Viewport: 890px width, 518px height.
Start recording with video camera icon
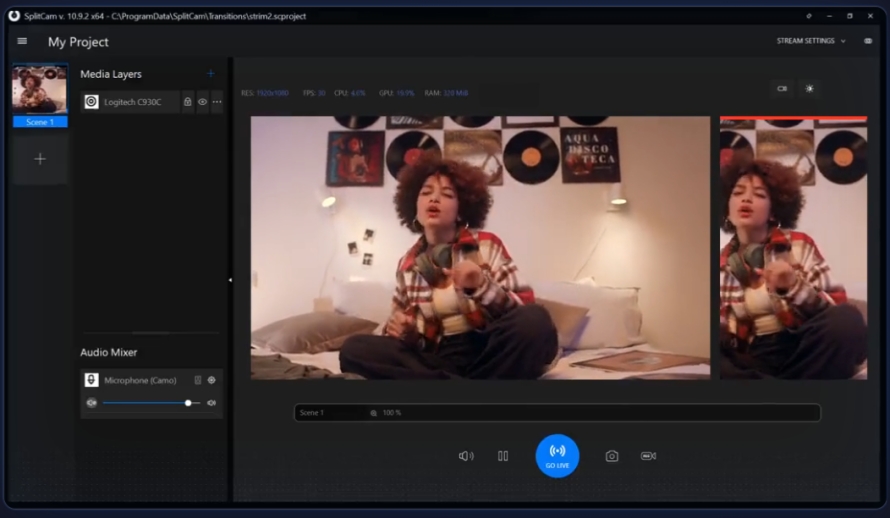click(x=648, y=456)
